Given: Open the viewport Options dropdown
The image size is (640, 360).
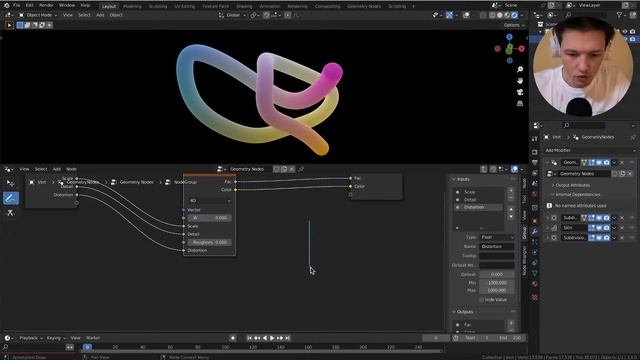Looking at the screenshot, I should click(513, 25).
